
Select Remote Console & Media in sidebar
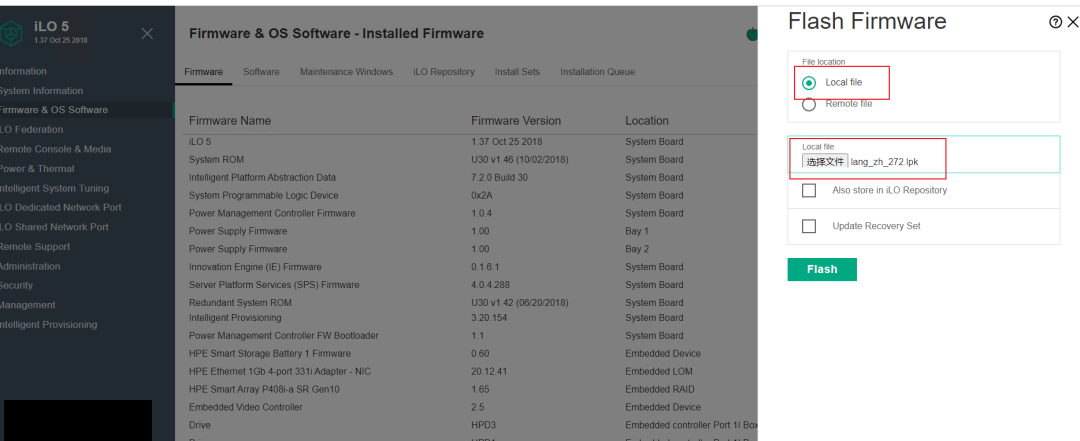click(x=55, y=149)
